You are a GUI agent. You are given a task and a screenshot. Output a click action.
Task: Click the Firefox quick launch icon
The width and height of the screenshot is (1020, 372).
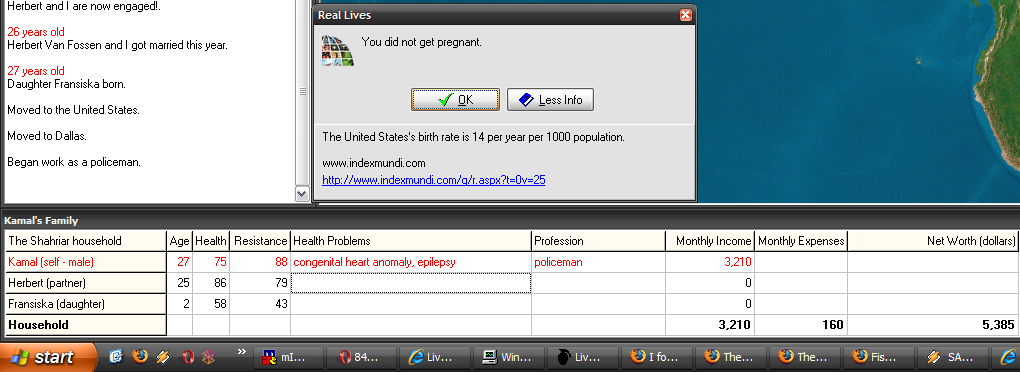coord(139,356)
